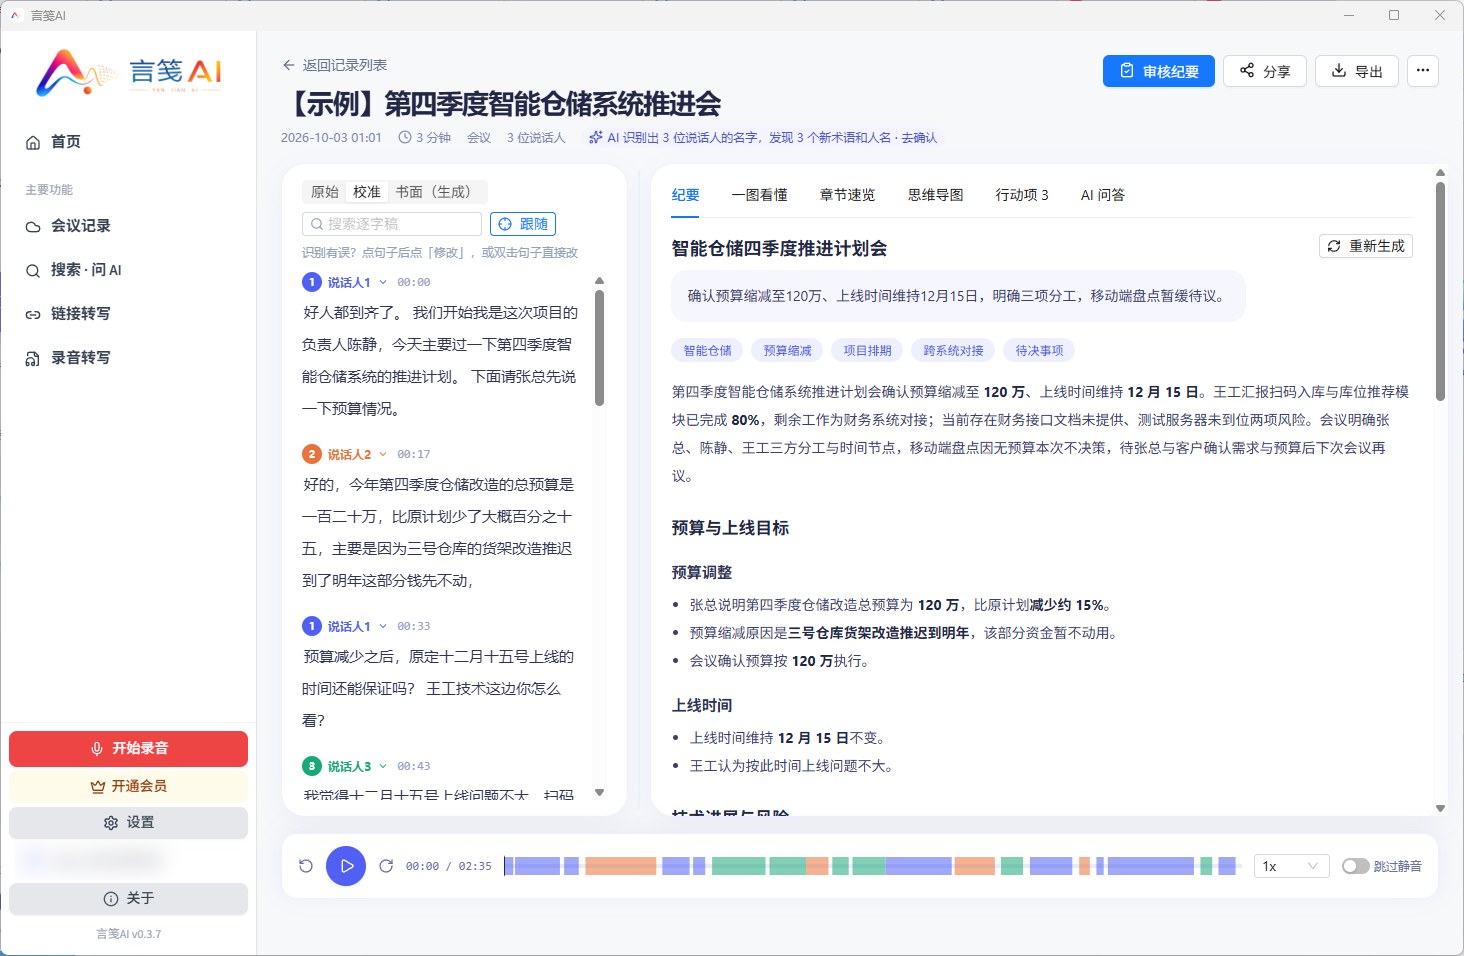Click the 言笺AI logo

pyautogui.click(x=129, y=72)
